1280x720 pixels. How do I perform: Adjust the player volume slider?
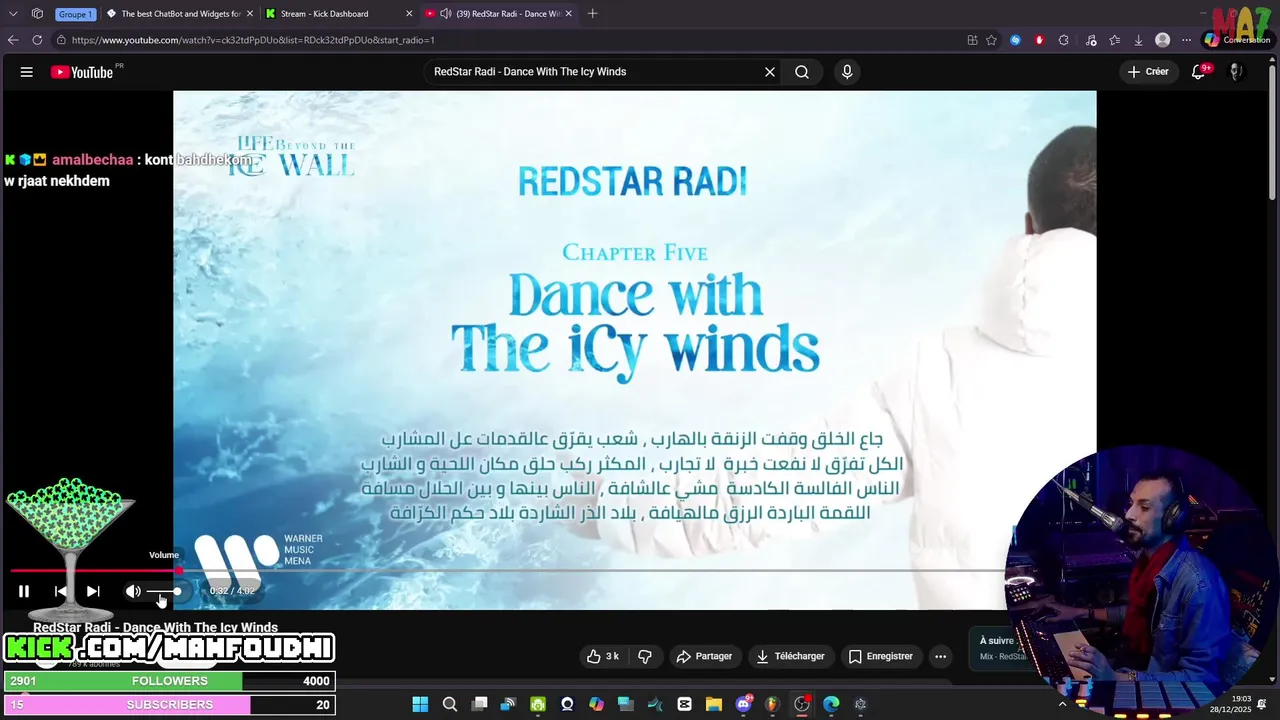(164, 591)
